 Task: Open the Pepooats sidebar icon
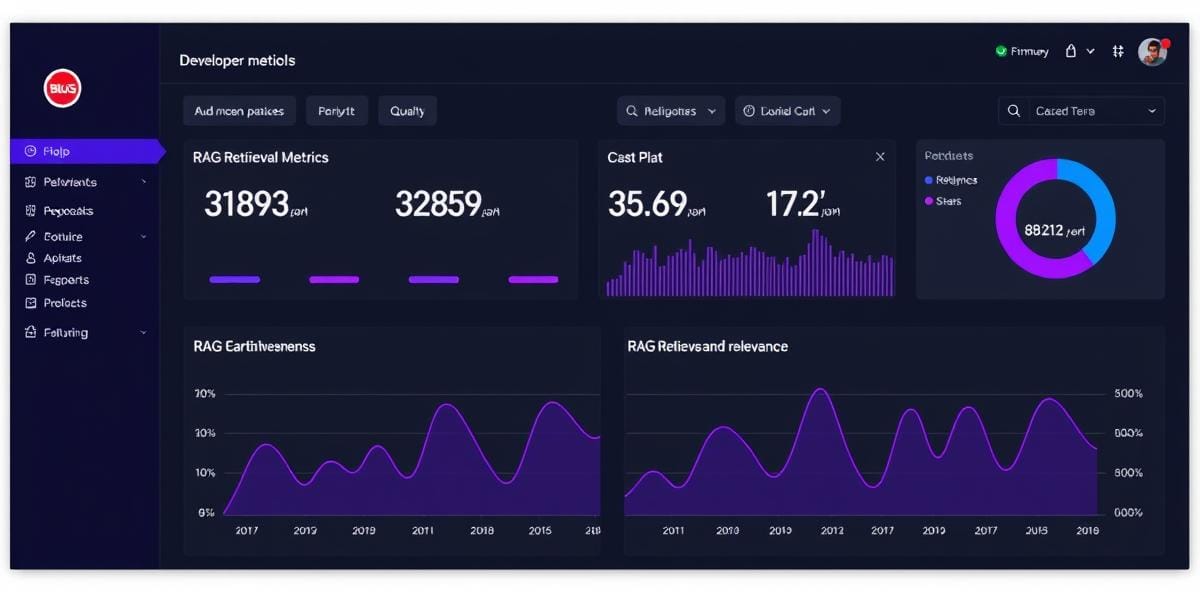pyautogui.click(x=30, y=211)
